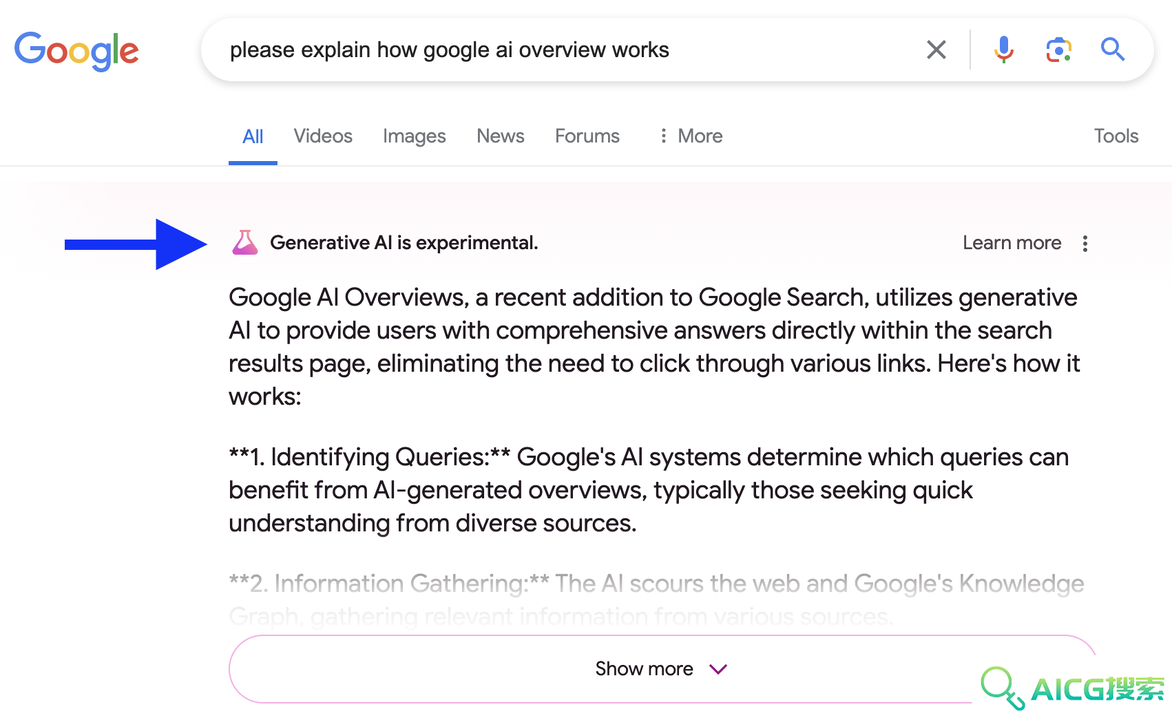This screenshot has width=1172, height=720.
Task: Switch to the Images tab
Action: 414,136
